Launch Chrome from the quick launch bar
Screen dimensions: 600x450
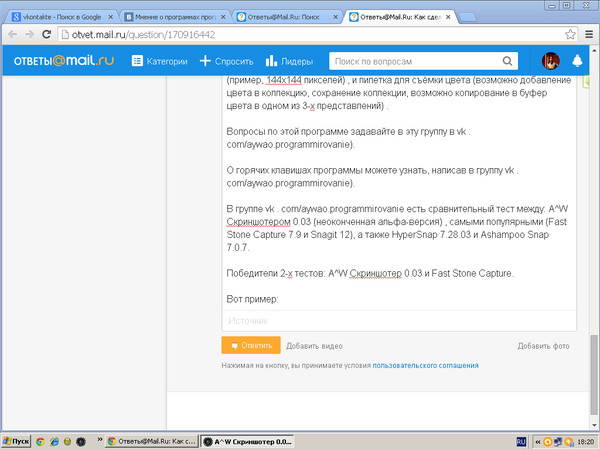click(x=40, y=442)
